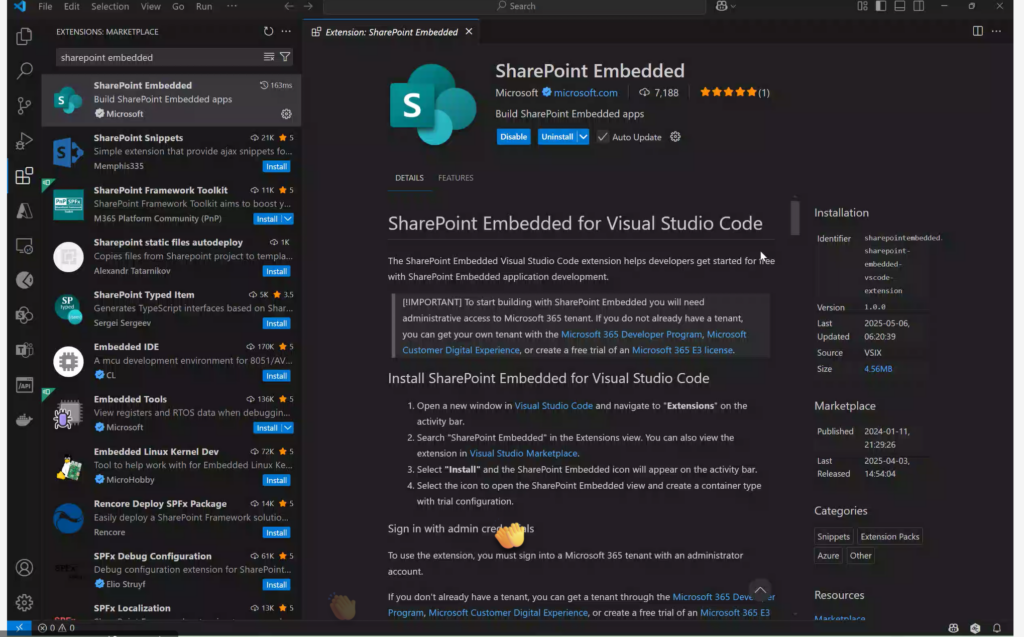The image size is (1024, 637).
Task: Select the Extension Packs category tag
Action: tap(889, 536)
